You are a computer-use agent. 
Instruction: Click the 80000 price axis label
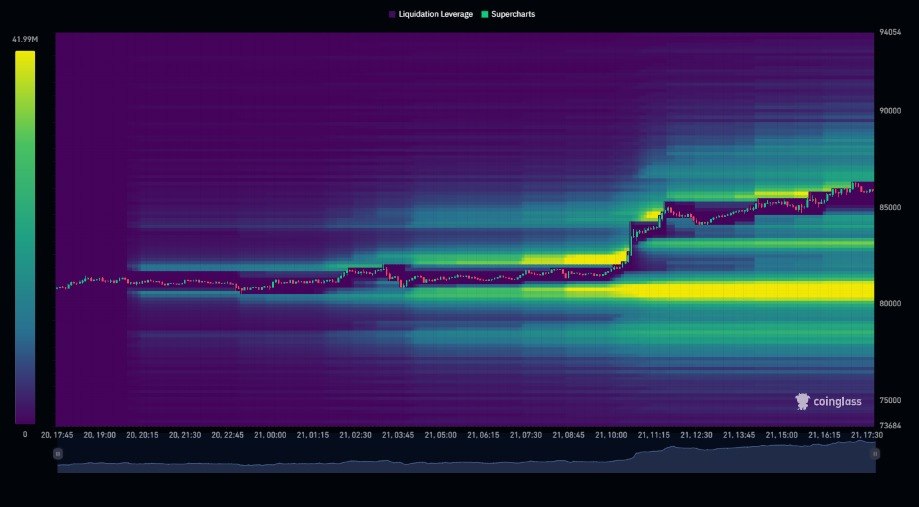click(x=890, y=304)
